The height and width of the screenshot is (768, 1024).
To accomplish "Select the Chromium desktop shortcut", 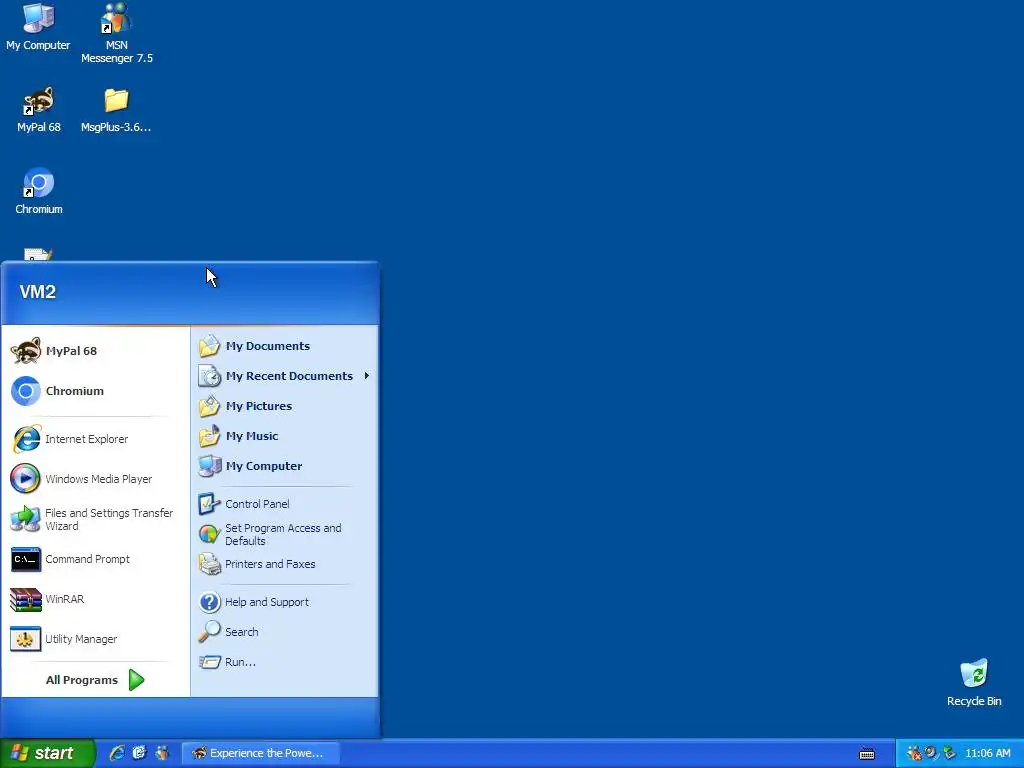I will pyautogui.click(x=39, y=192).
